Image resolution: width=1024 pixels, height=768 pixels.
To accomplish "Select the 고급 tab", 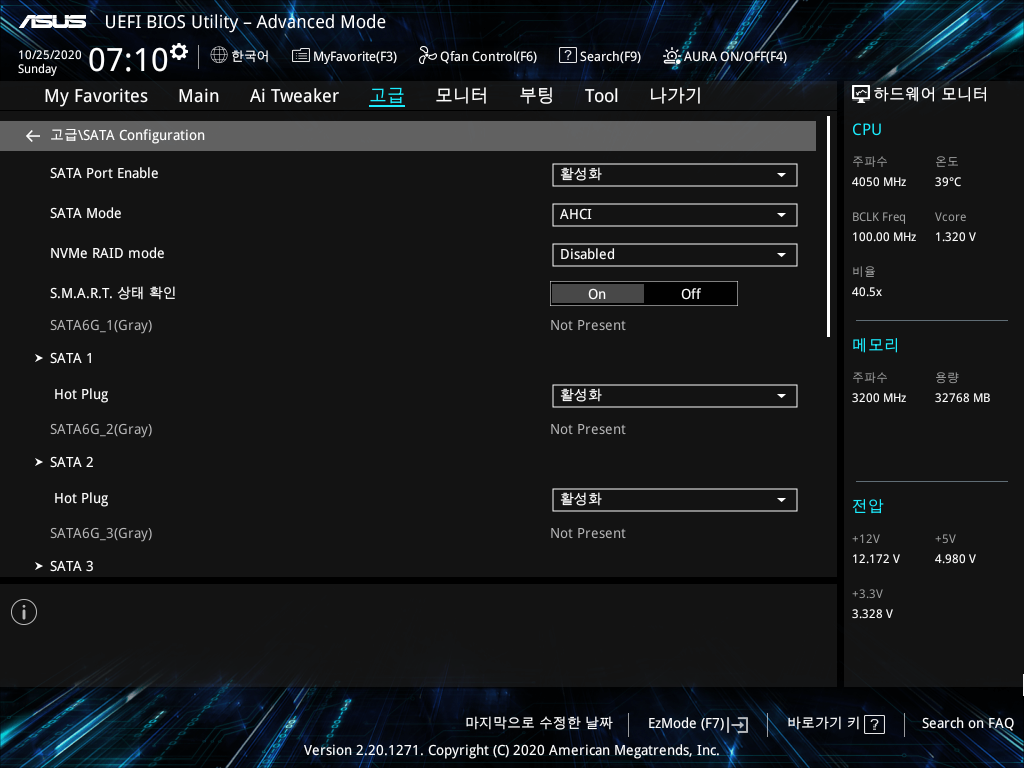I will coord(387,96).
